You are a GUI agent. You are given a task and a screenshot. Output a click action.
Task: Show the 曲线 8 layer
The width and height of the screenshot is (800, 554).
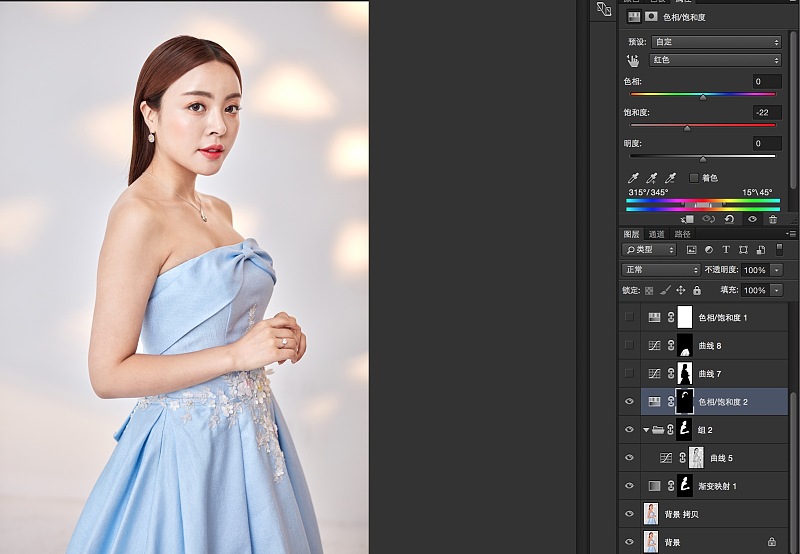(x=629, y=345)
